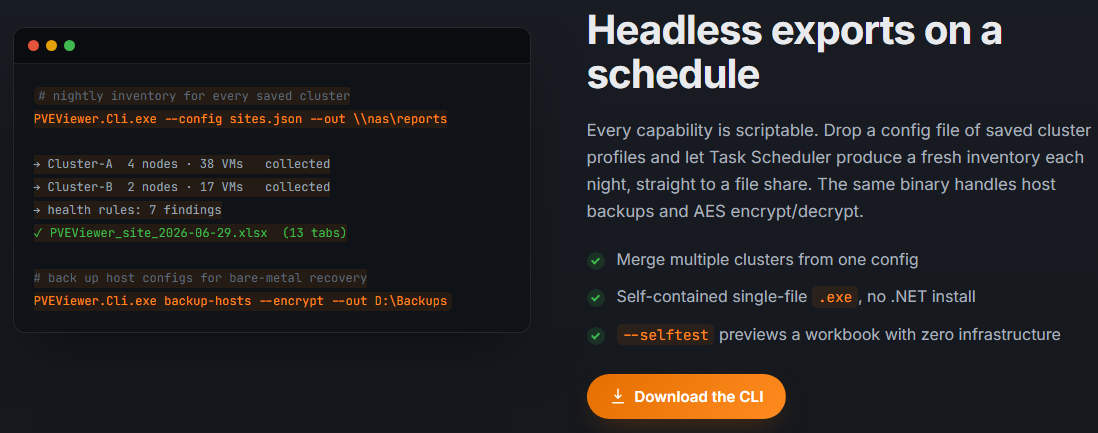Viewport: 1098px width, 433px height.
Task: Click the bare-metal recovery comment line
Action: click(200, 278)
